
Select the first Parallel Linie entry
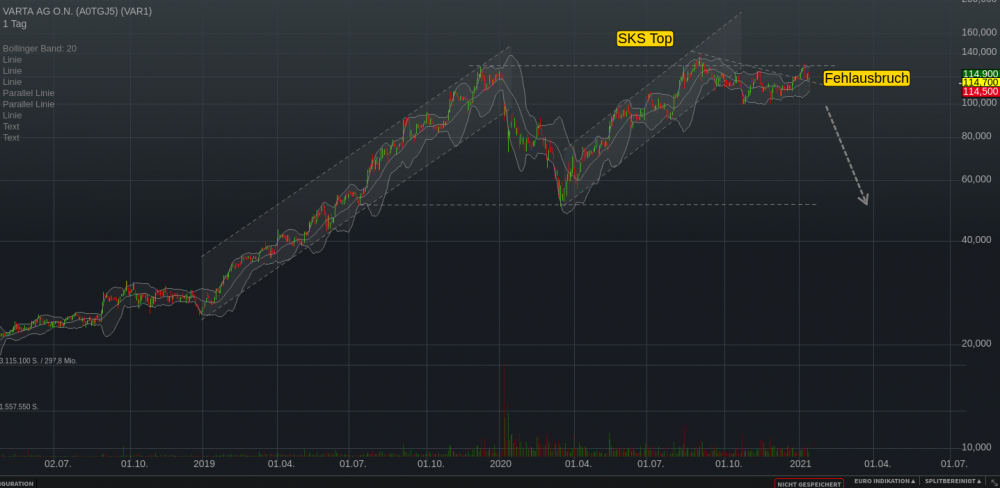(x=29, y=93)
